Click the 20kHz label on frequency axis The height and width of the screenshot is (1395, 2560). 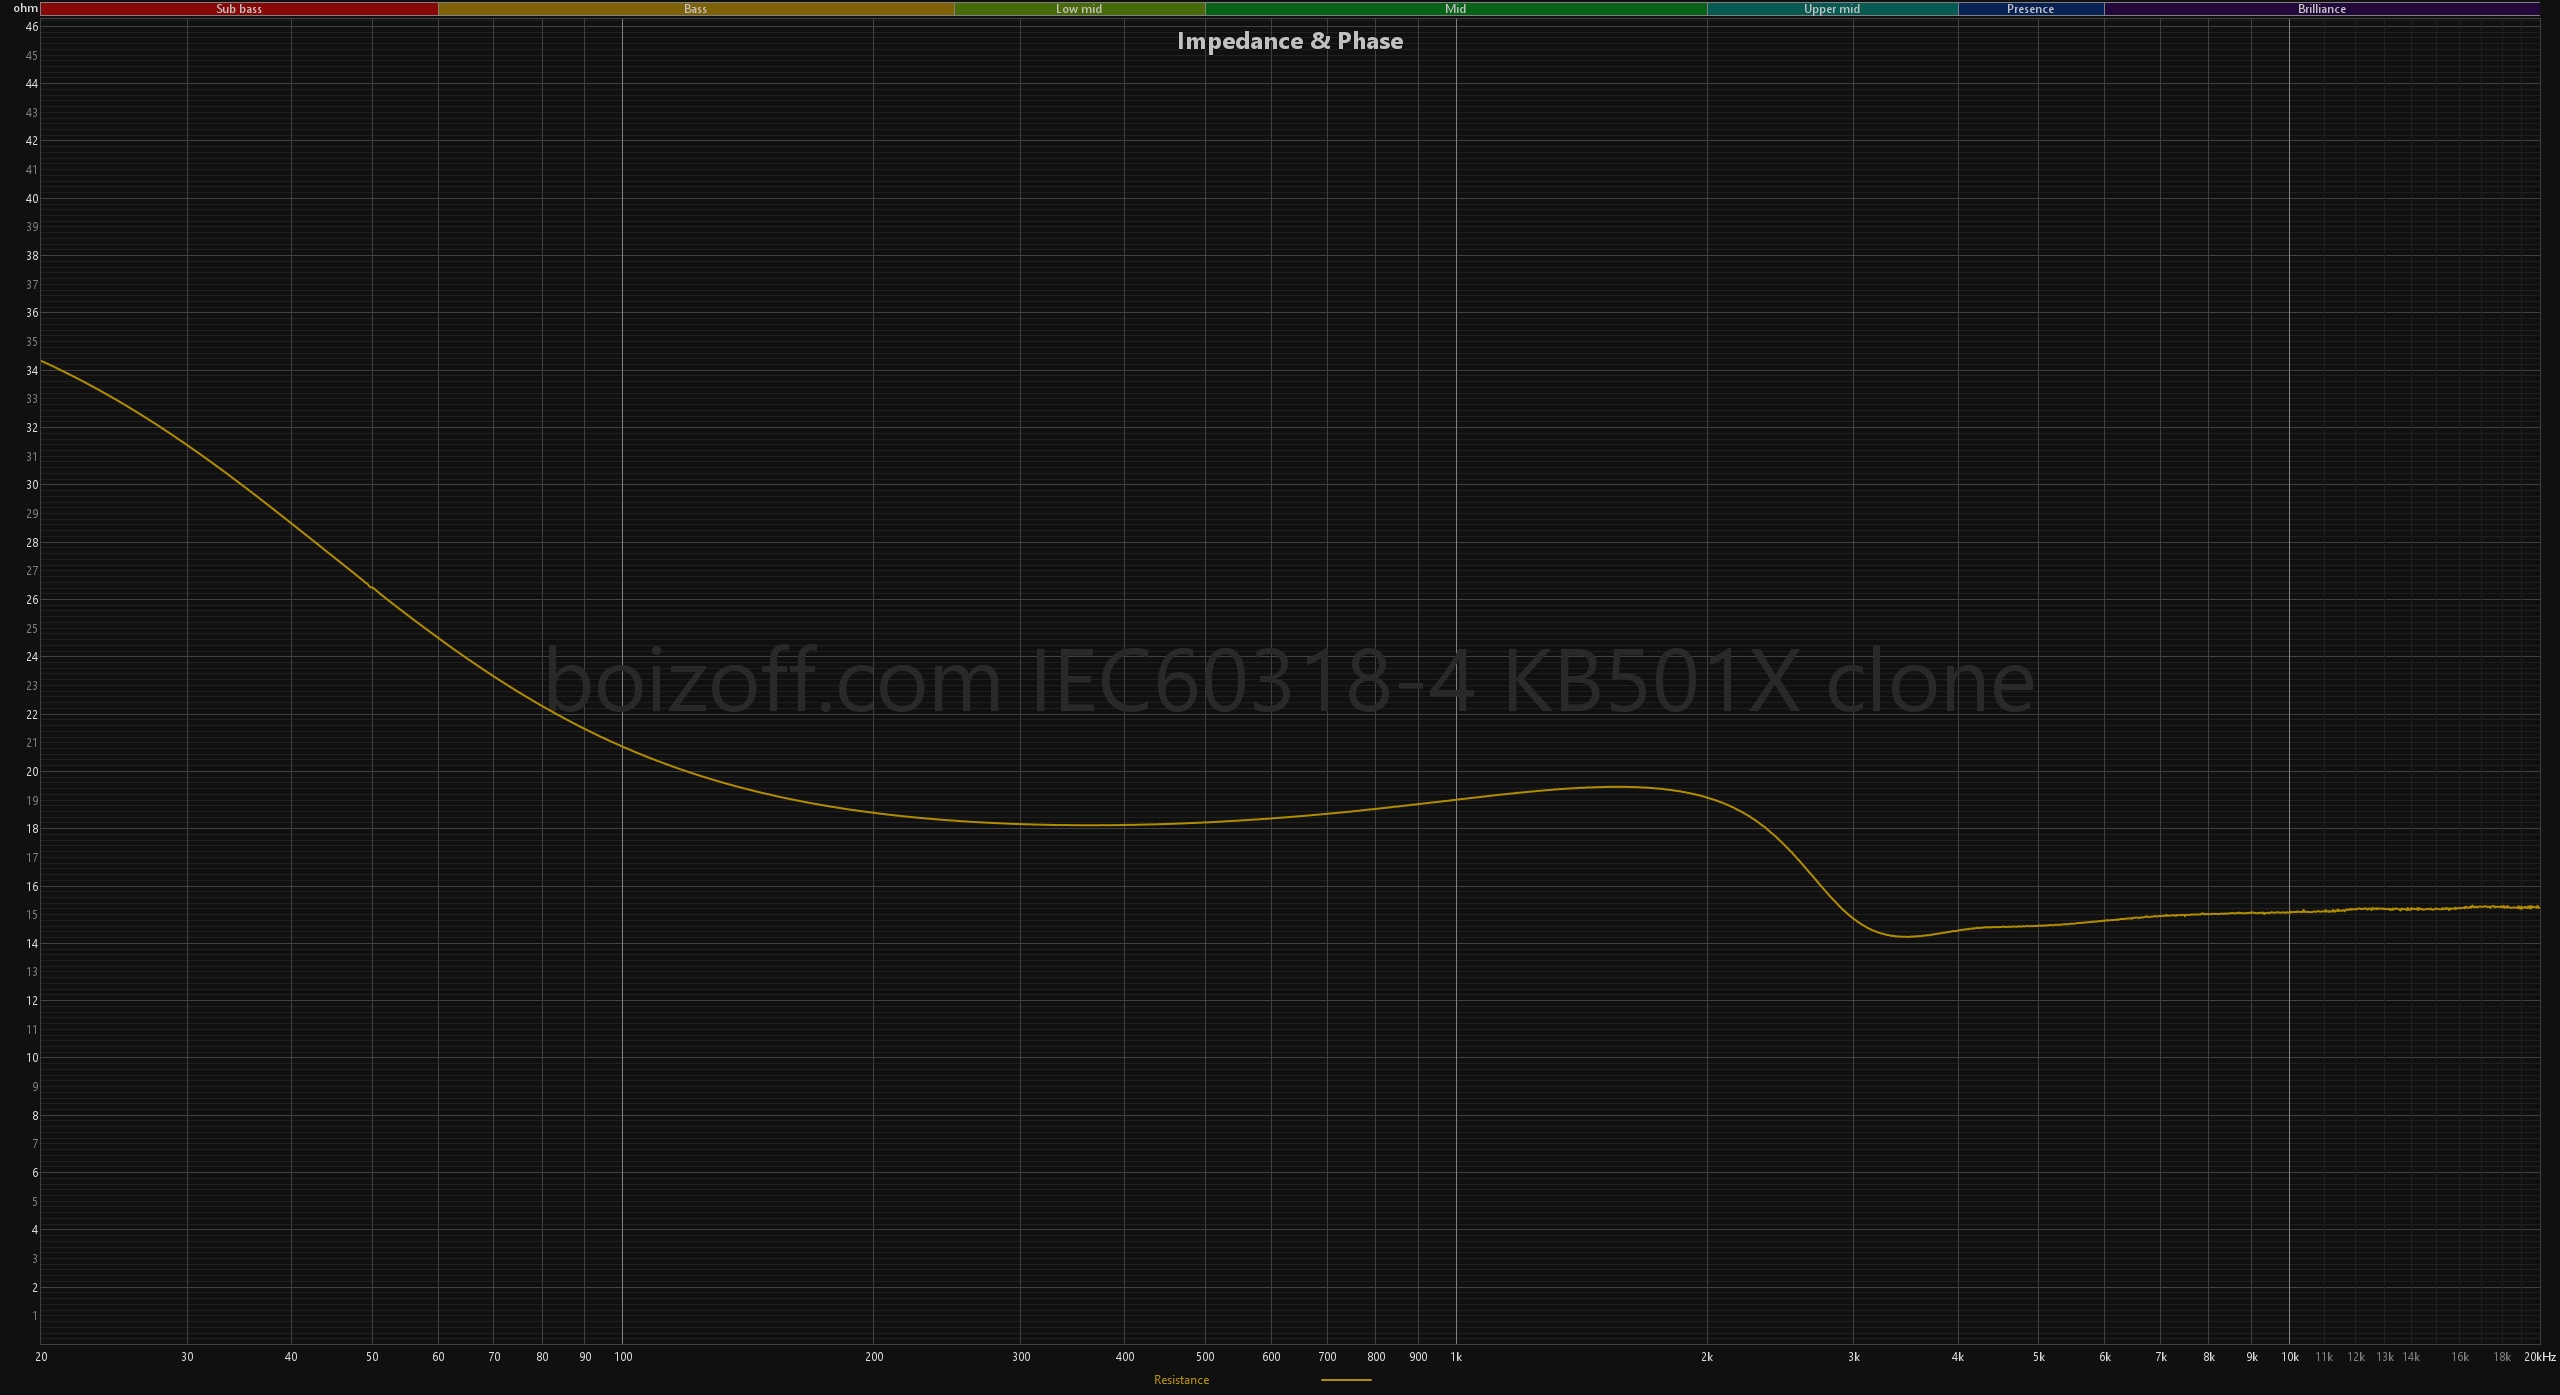[2539, 1357]
